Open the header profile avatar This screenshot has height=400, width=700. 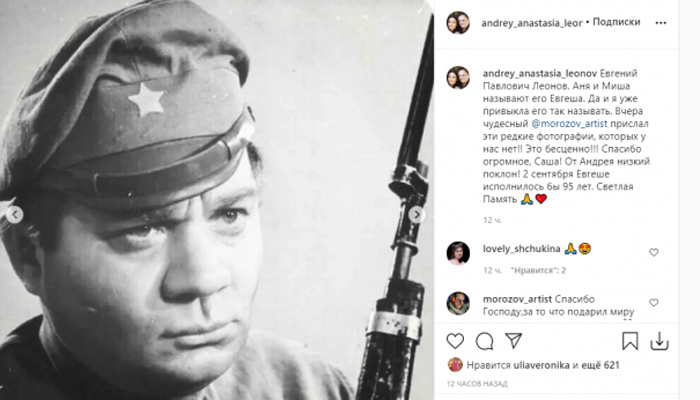[458, 23]
